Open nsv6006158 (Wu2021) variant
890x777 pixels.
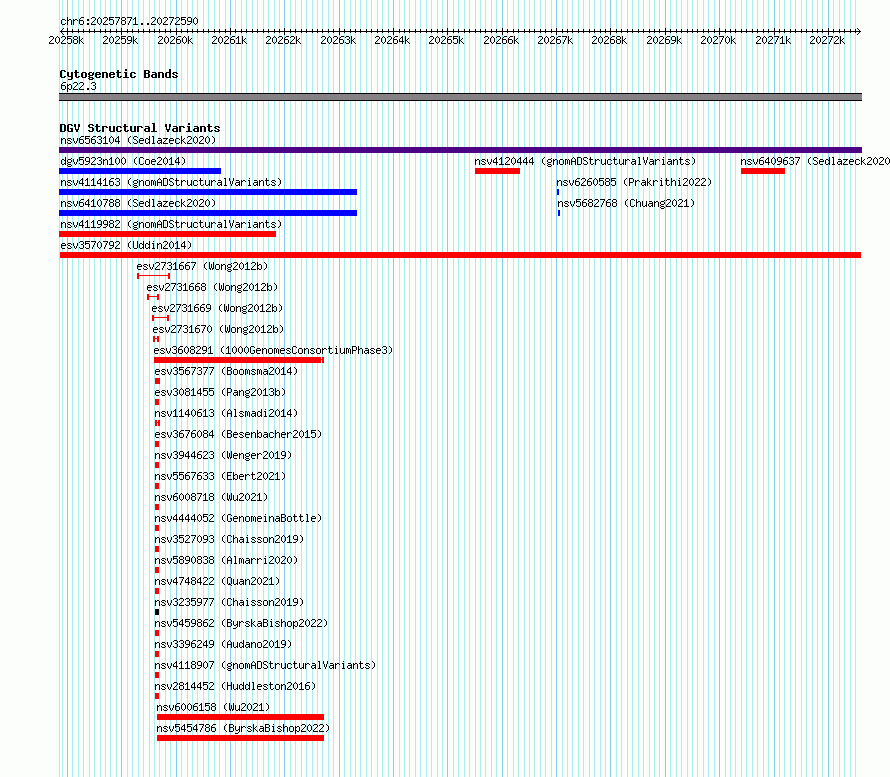coord(213,707)
